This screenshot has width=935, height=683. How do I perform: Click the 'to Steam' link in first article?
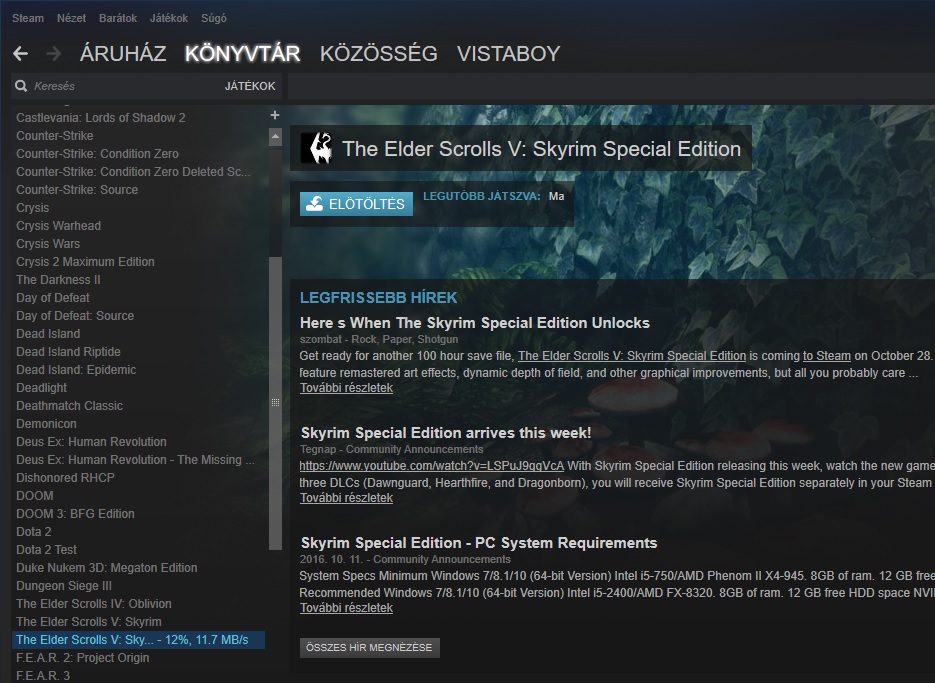[x=826, y=356]
